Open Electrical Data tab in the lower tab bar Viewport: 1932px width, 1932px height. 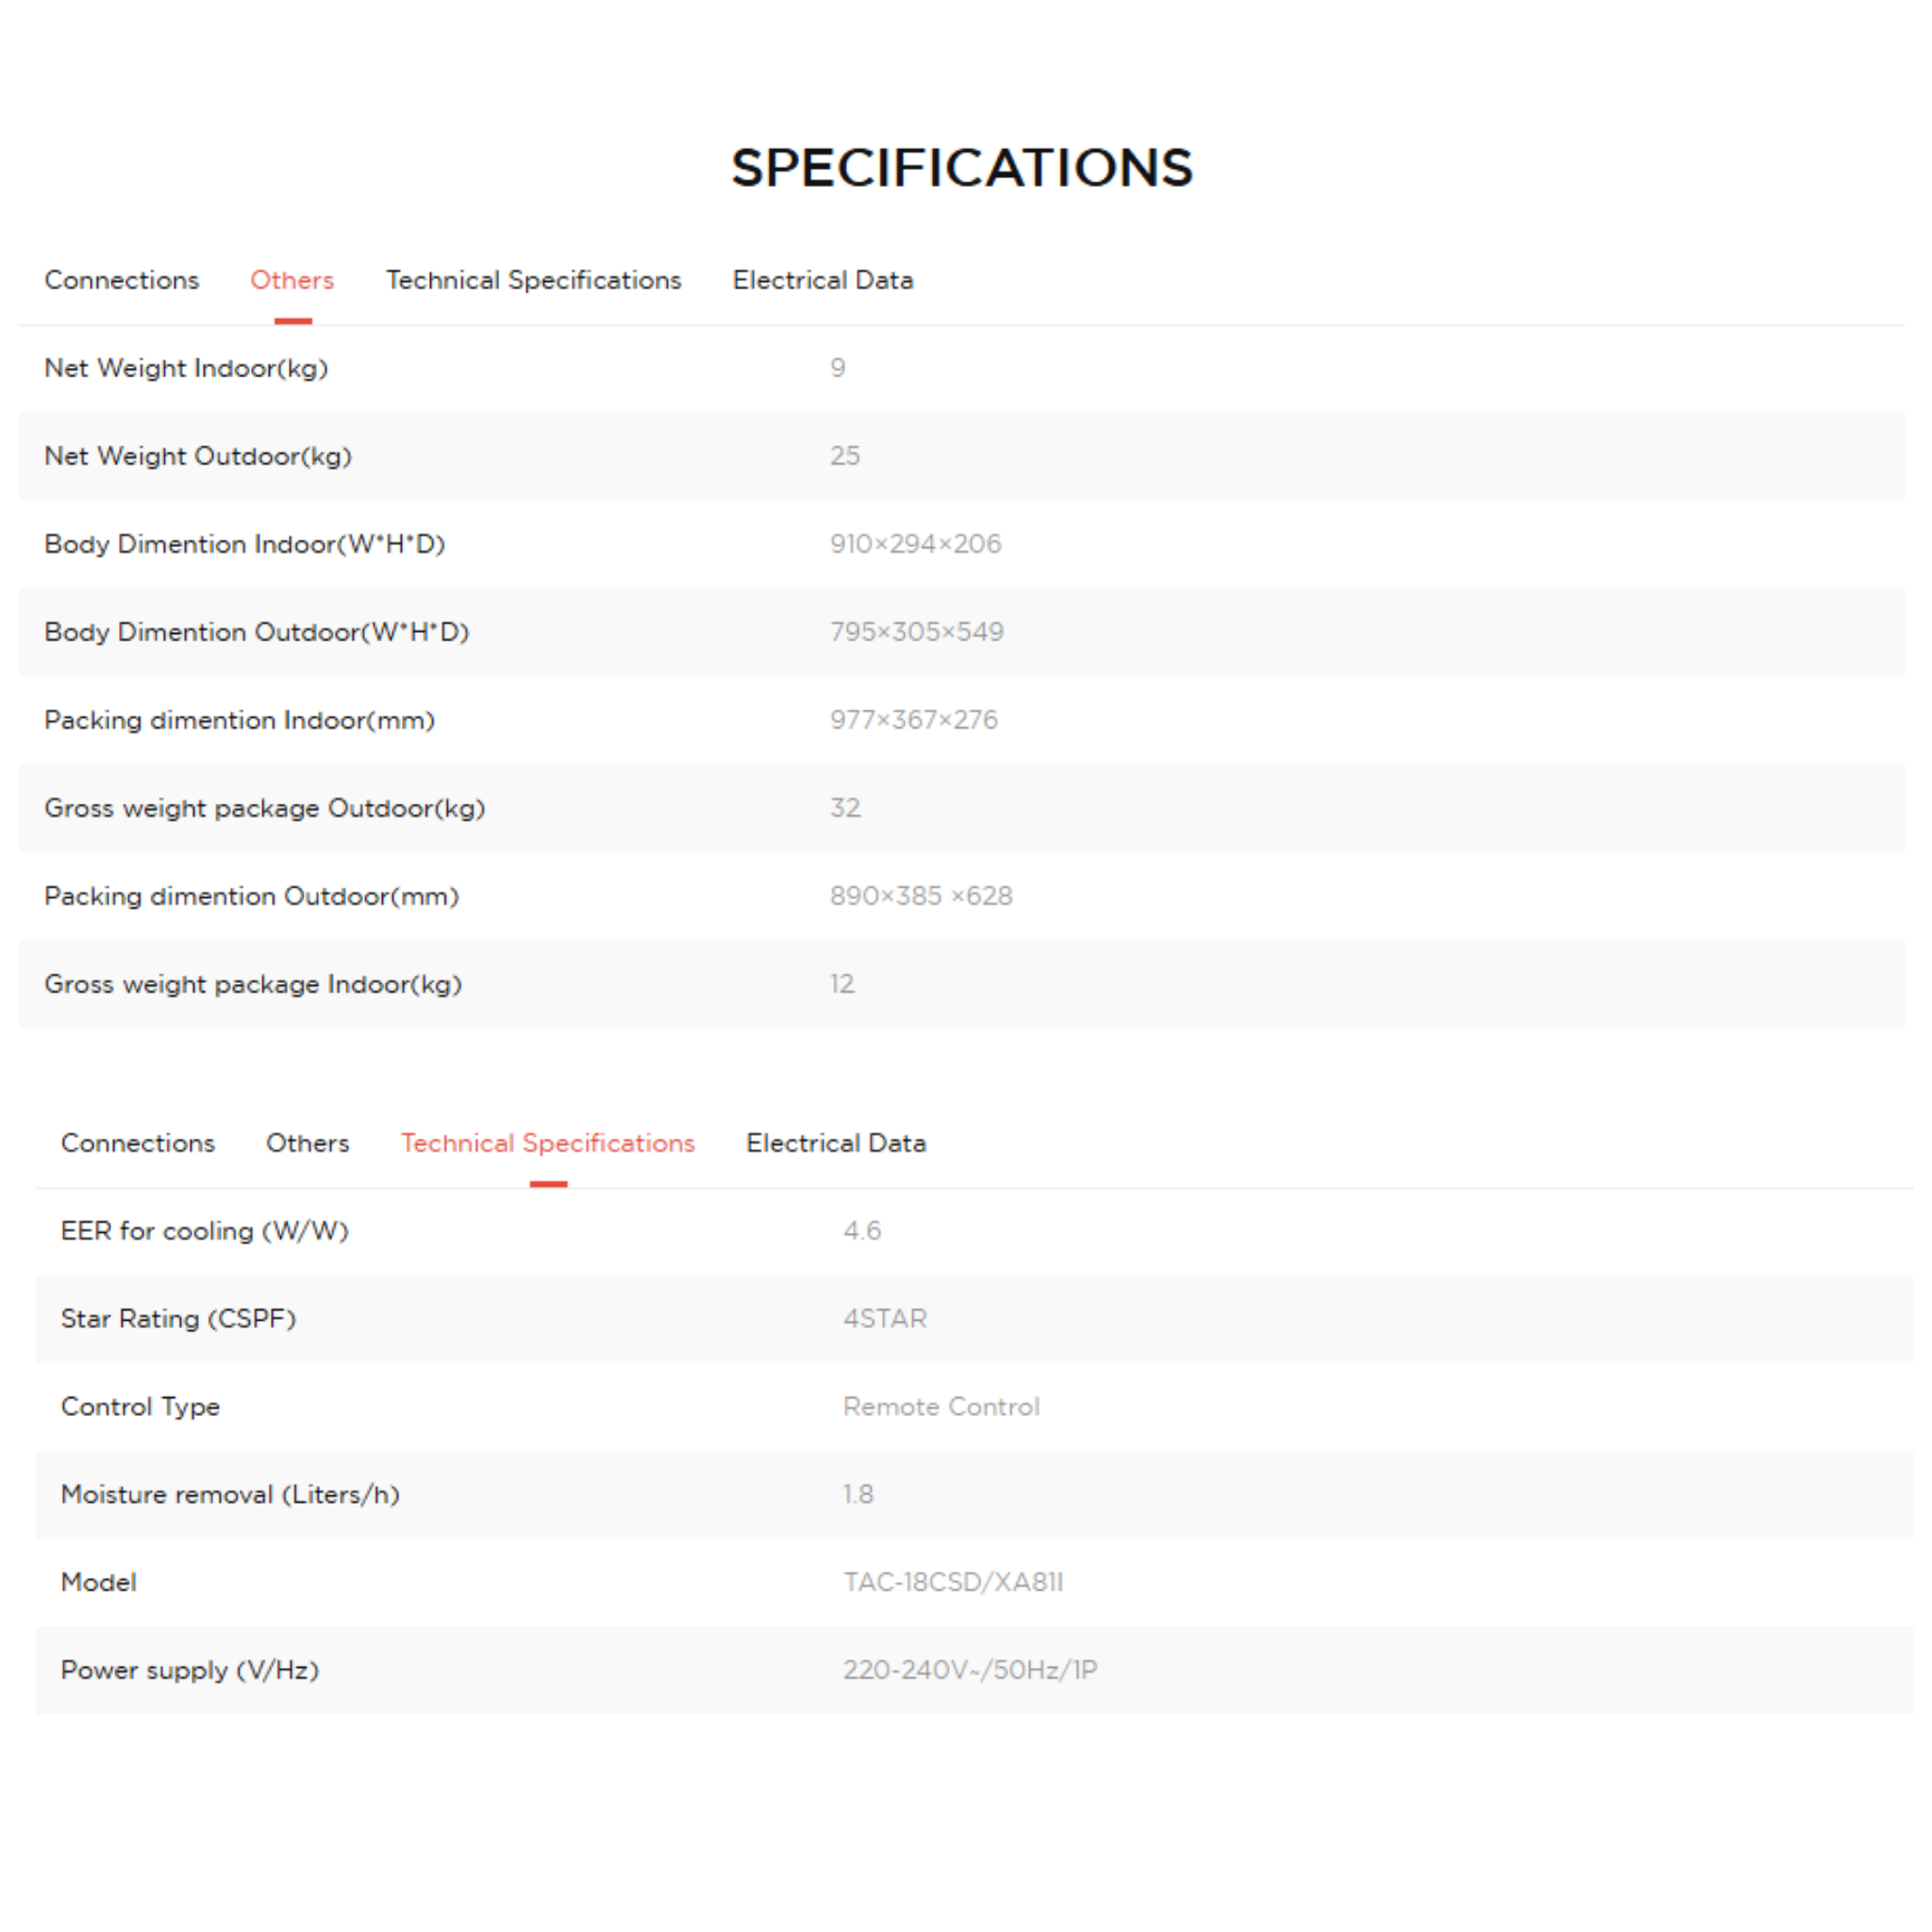(x=836, y=1143)
